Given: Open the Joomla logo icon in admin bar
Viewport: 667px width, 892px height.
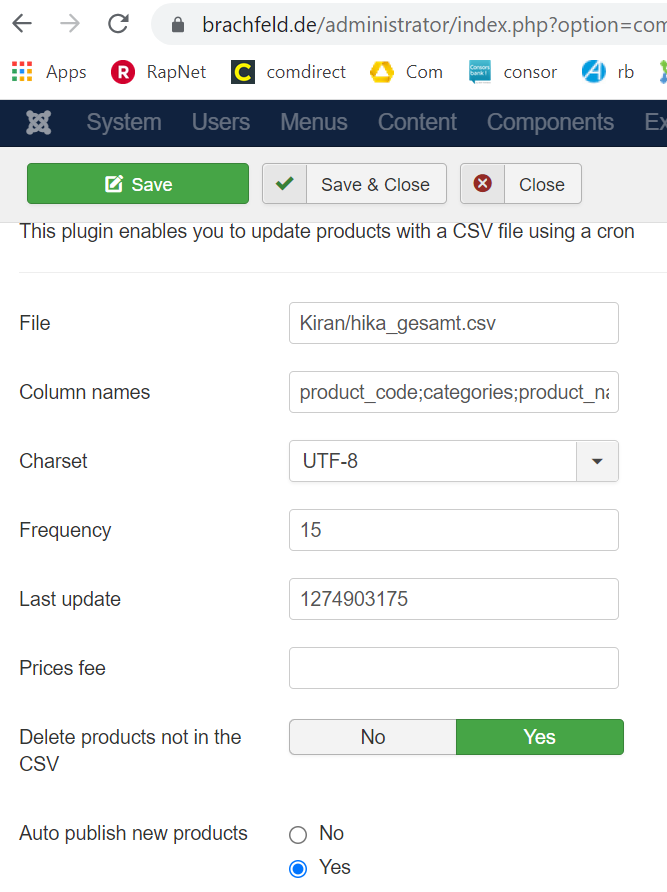Looking at the screenshot, I should (x=39, y=122).
